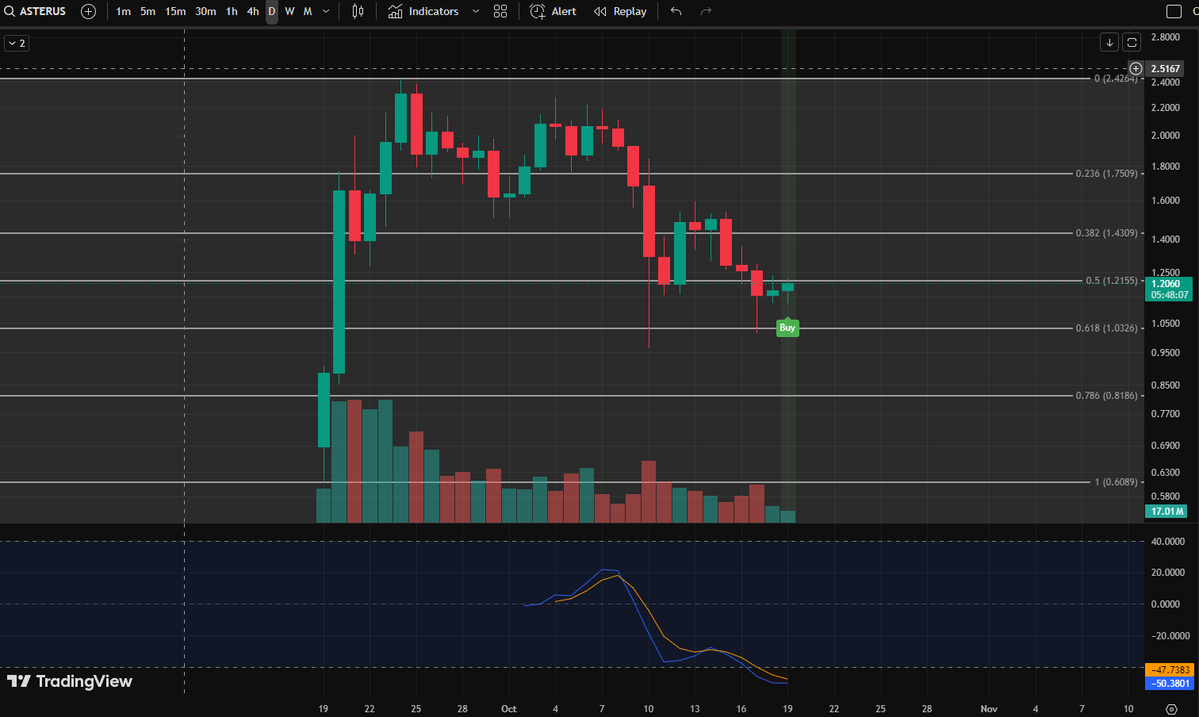The width and height of the screenshot is (1199, 717).
Task: Open chart settings gear at bottom right
Action: [x=1171, y=709]
